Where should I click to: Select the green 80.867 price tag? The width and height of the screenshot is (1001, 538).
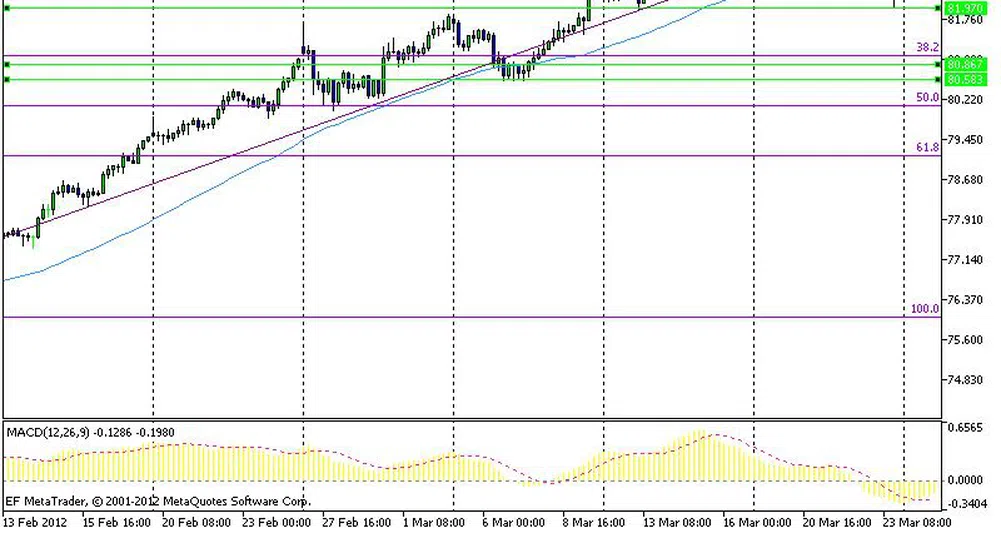coord(966,65)
